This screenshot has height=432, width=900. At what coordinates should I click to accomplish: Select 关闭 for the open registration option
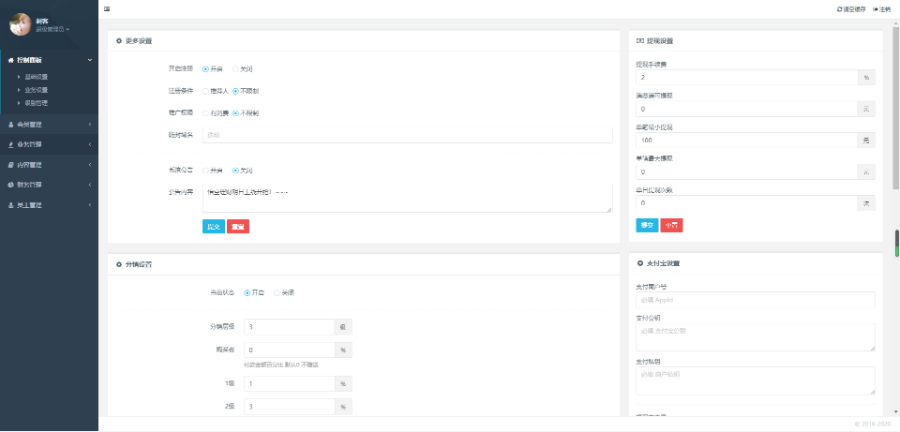235,69
